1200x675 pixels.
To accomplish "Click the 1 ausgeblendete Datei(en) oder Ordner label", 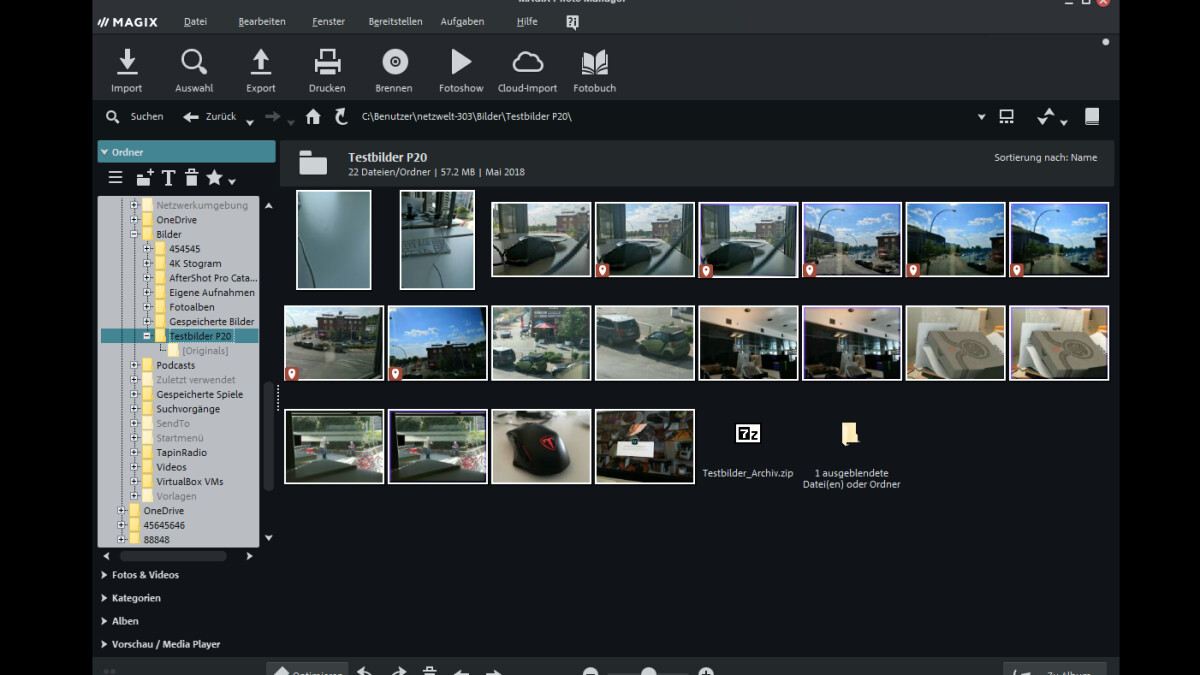I will click(x=851, y=479).
